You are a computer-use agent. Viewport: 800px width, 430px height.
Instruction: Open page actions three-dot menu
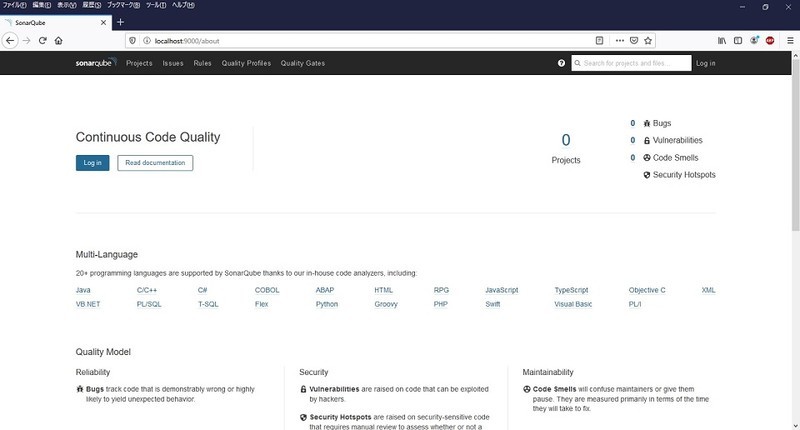tap(619, 41)
